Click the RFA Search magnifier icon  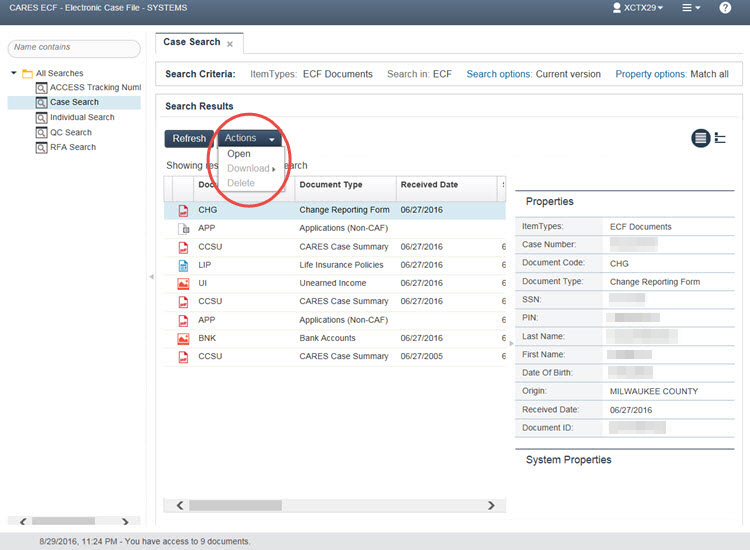point(41,148)
